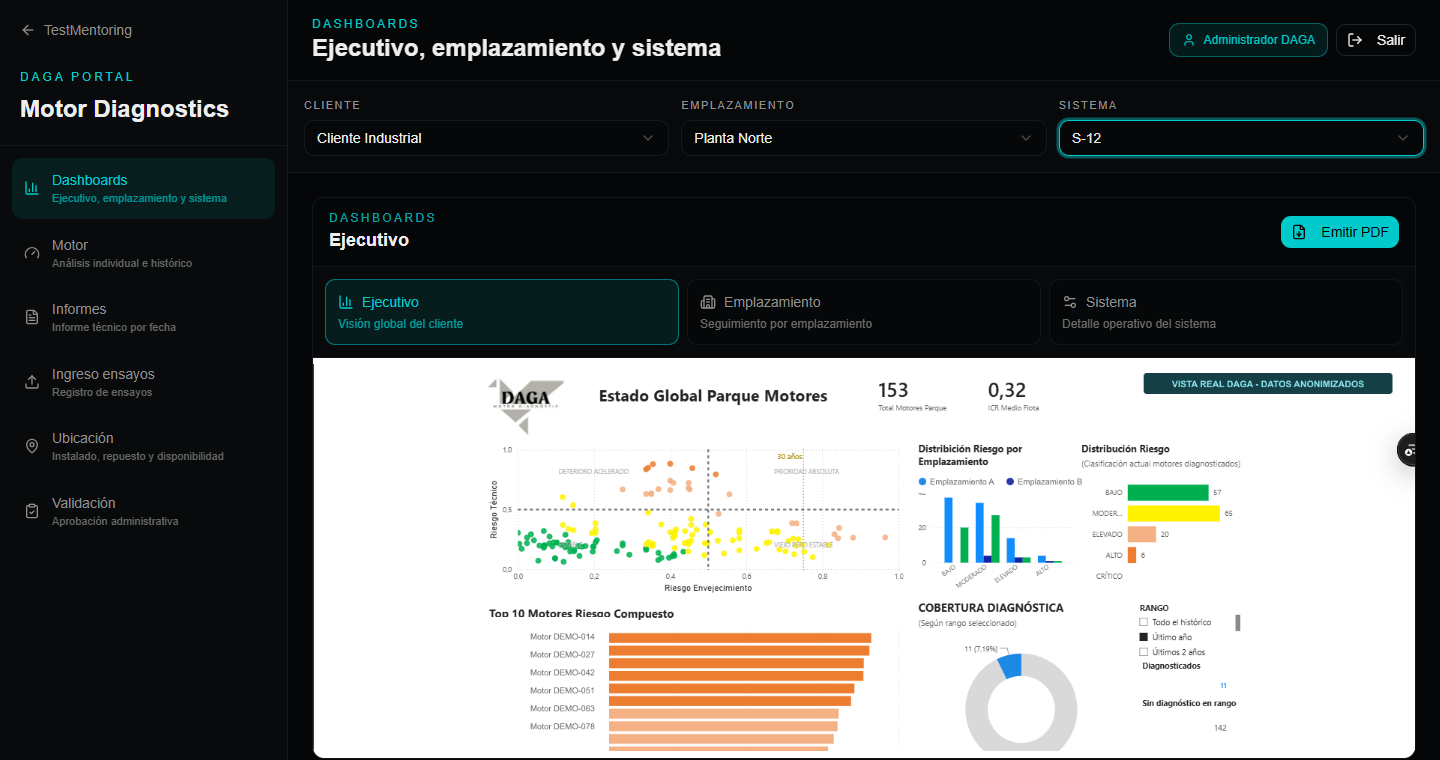
Task: Click the ALTO risk bar (6)
Action: [x=1132, y=555]
